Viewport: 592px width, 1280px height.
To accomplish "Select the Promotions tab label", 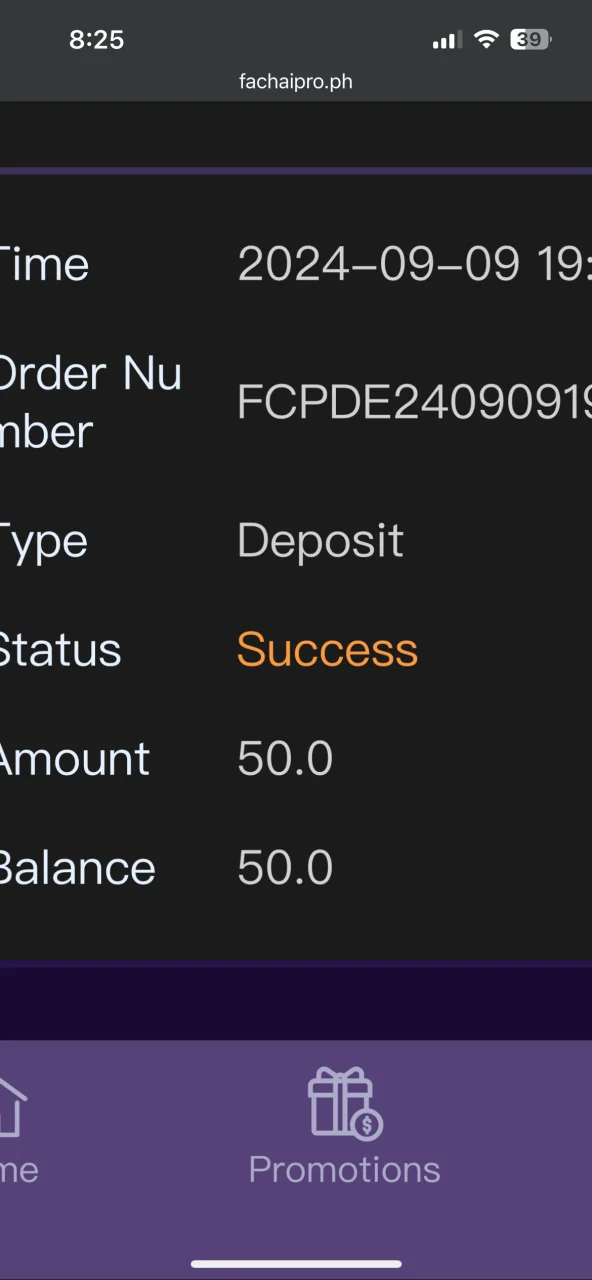I will [344, 1169].
